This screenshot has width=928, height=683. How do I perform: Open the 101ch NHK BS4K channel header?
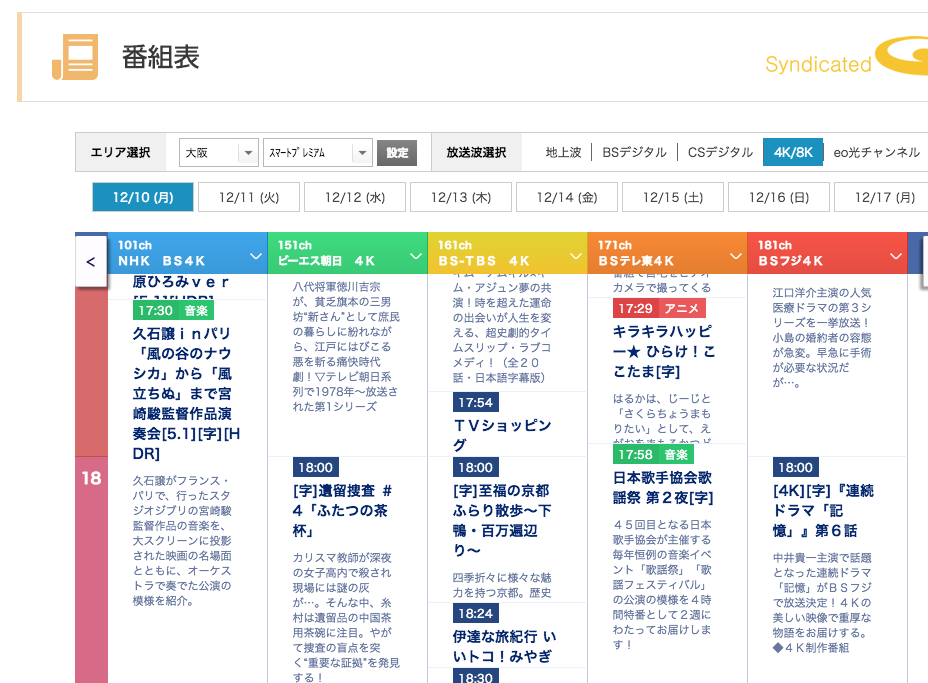[187, 253]
